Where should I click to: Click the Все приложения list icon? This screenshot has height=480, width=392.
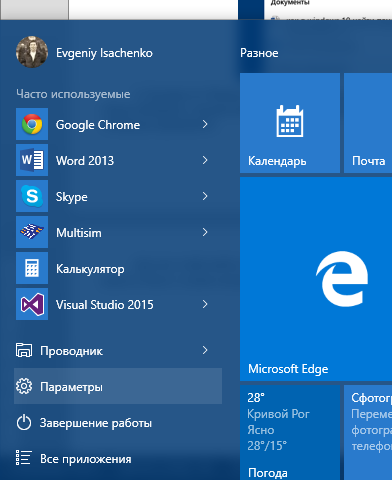[24, 458]
